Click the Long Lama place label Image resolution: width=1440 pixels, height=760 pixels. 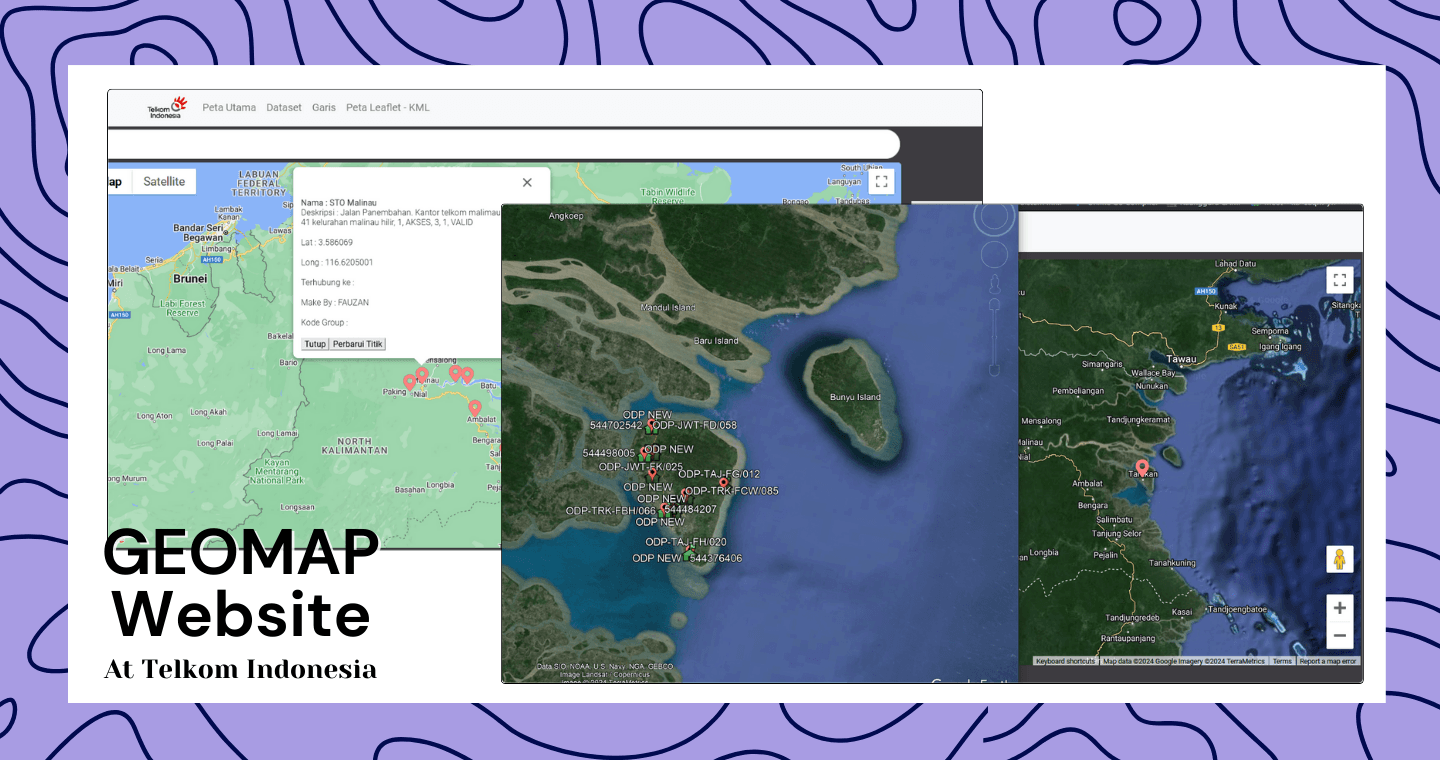coord(166,350)
